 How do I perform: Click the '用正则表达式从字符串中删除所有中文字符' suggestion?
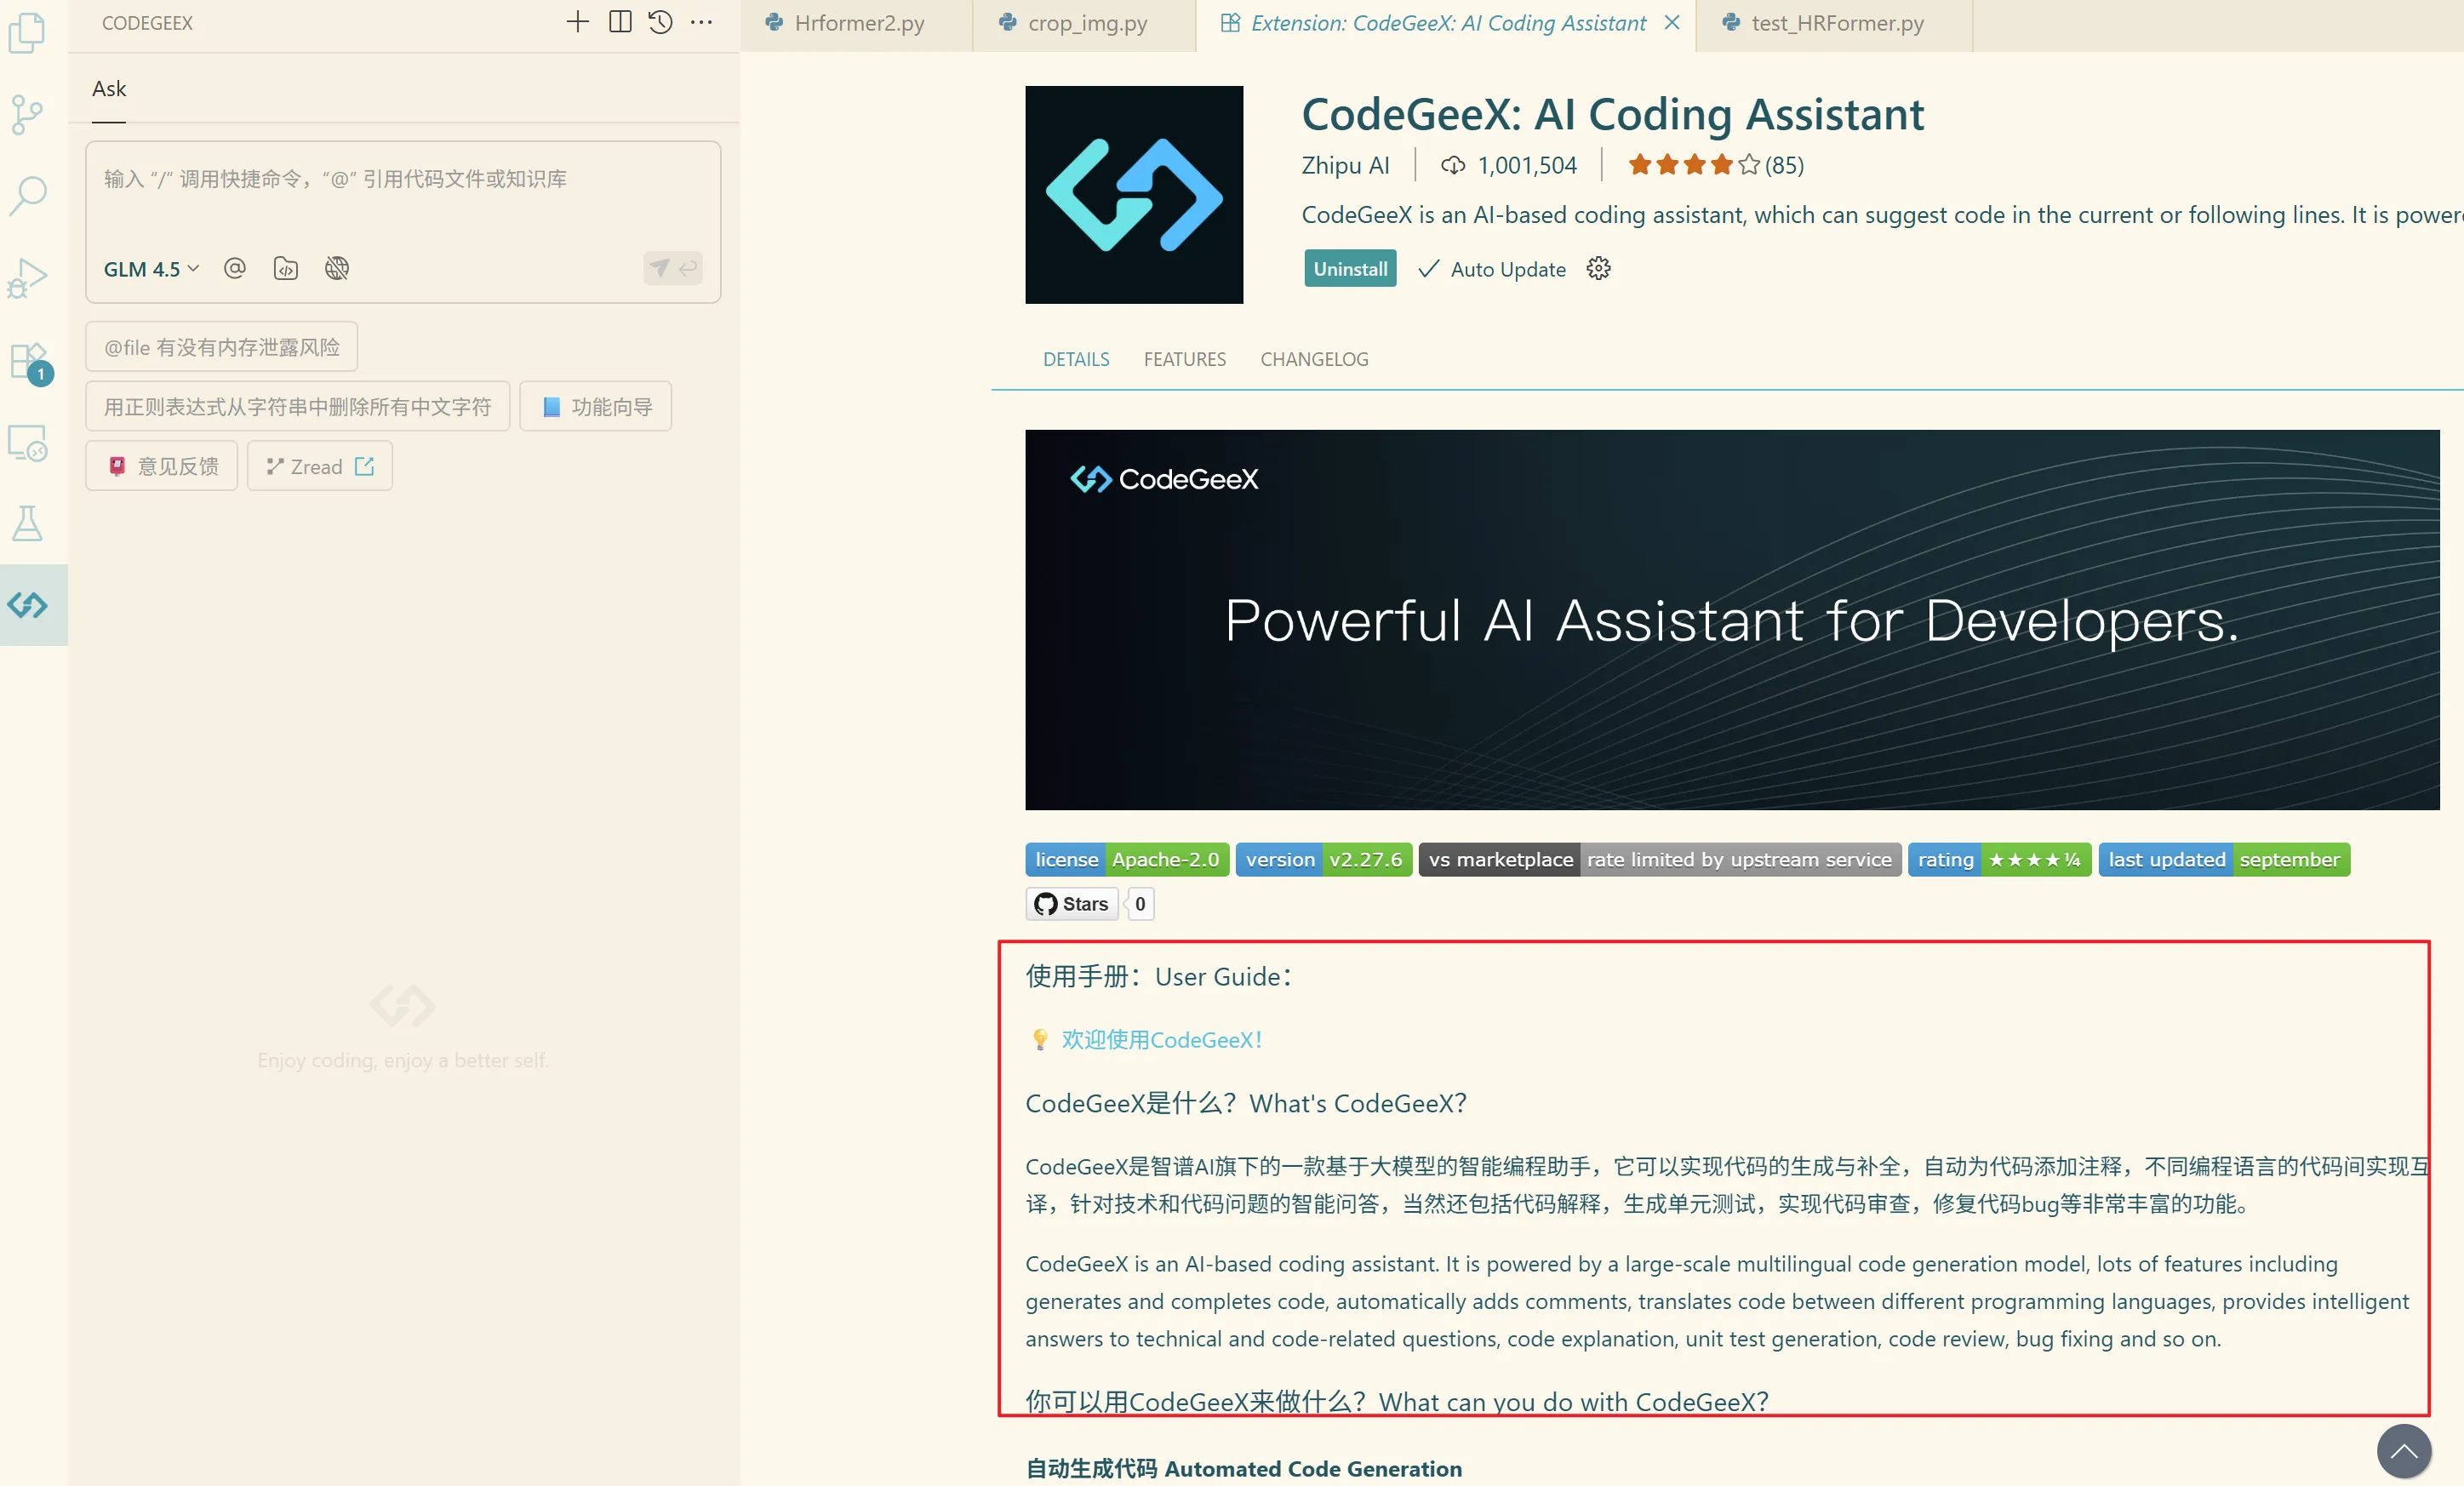pos(298,407)
